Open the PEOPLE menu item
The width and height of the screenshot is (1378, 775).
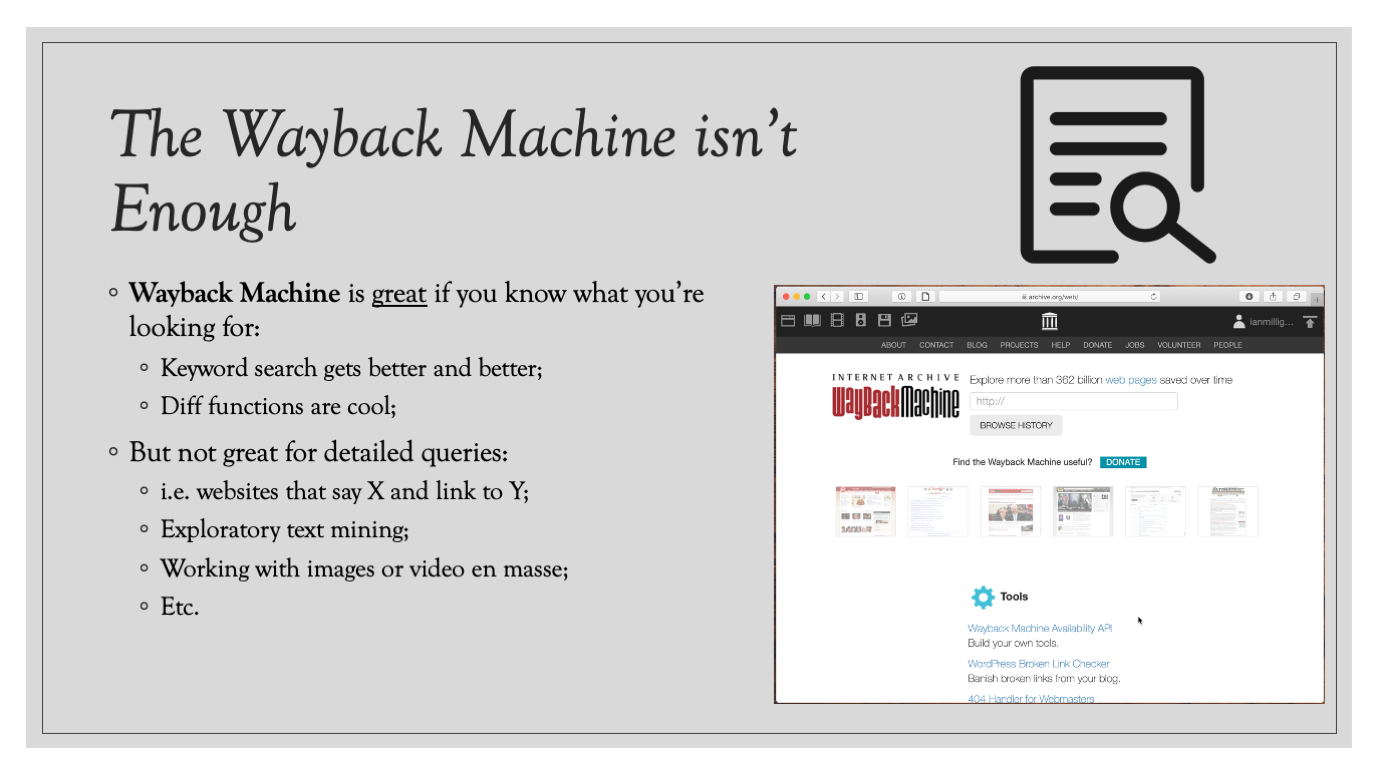tap(1228, 345)
